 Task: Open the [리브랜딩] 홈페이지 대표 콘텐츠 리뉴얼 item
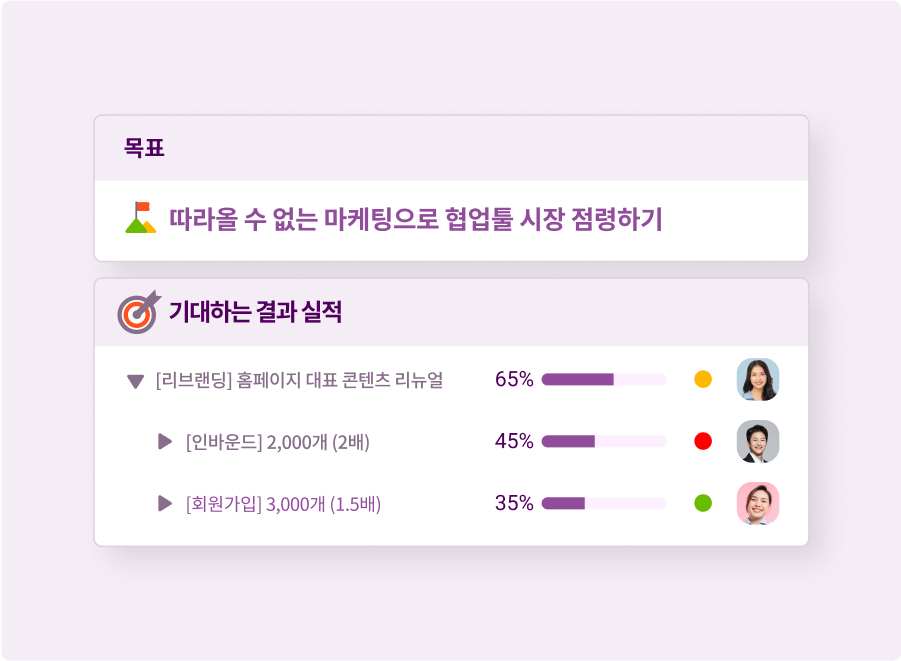pos(299,380)
